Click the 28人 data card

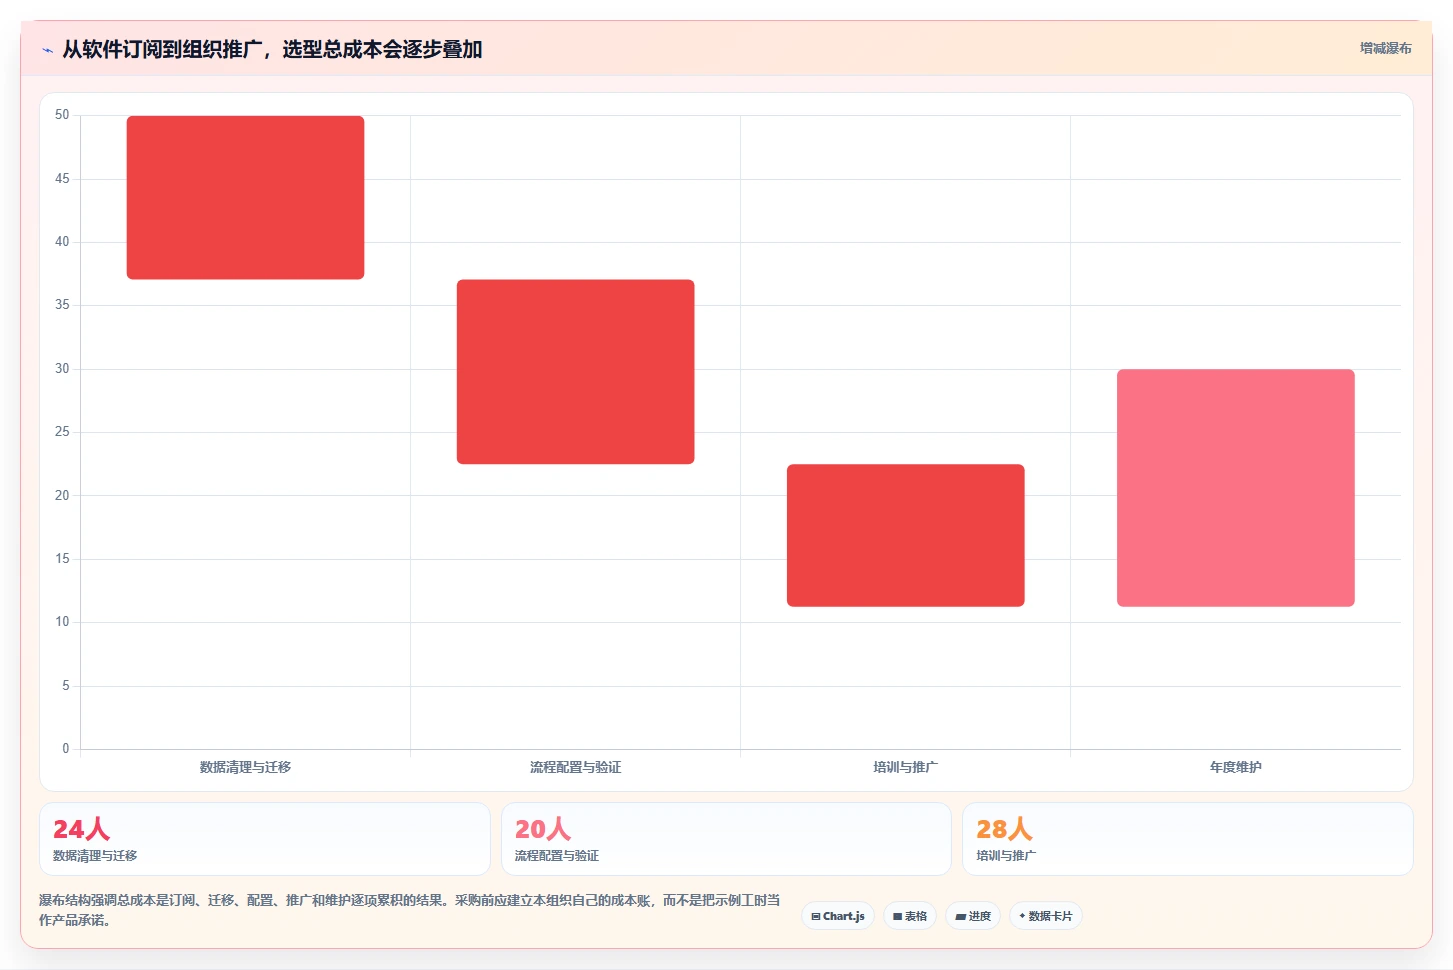point(1187,839)
